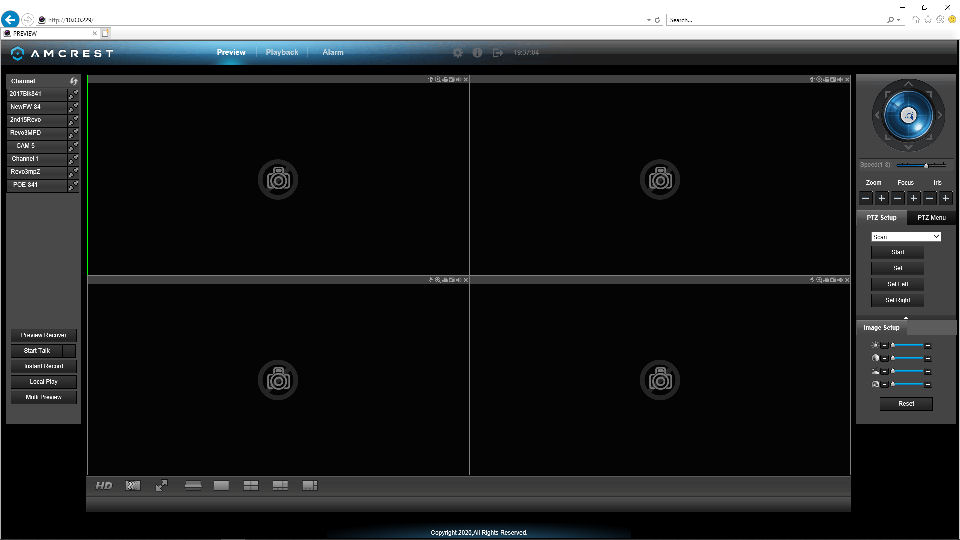The height and width of the screenshot is (540, 960).
Task: Adjust the contrast slider in Image Setup
Action: coord(909,358)
